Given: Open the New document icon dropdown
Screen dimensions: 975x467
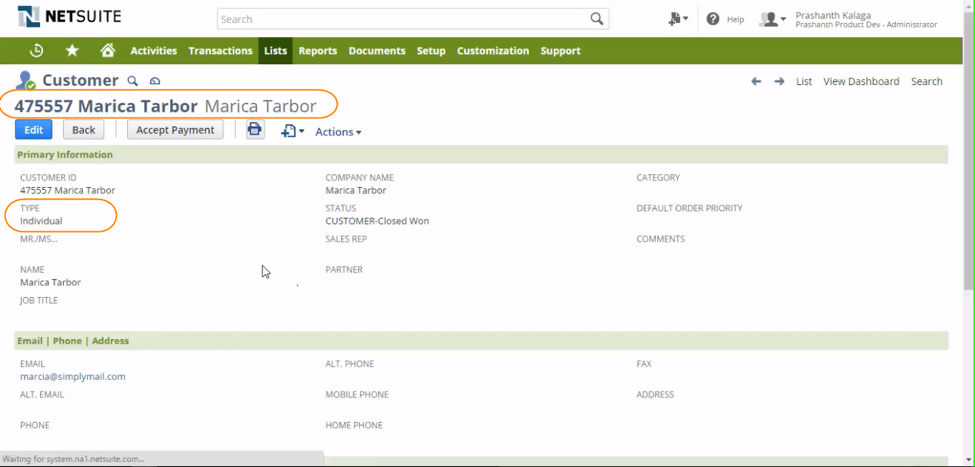Looking at the screenshot, I should [292, 131].
